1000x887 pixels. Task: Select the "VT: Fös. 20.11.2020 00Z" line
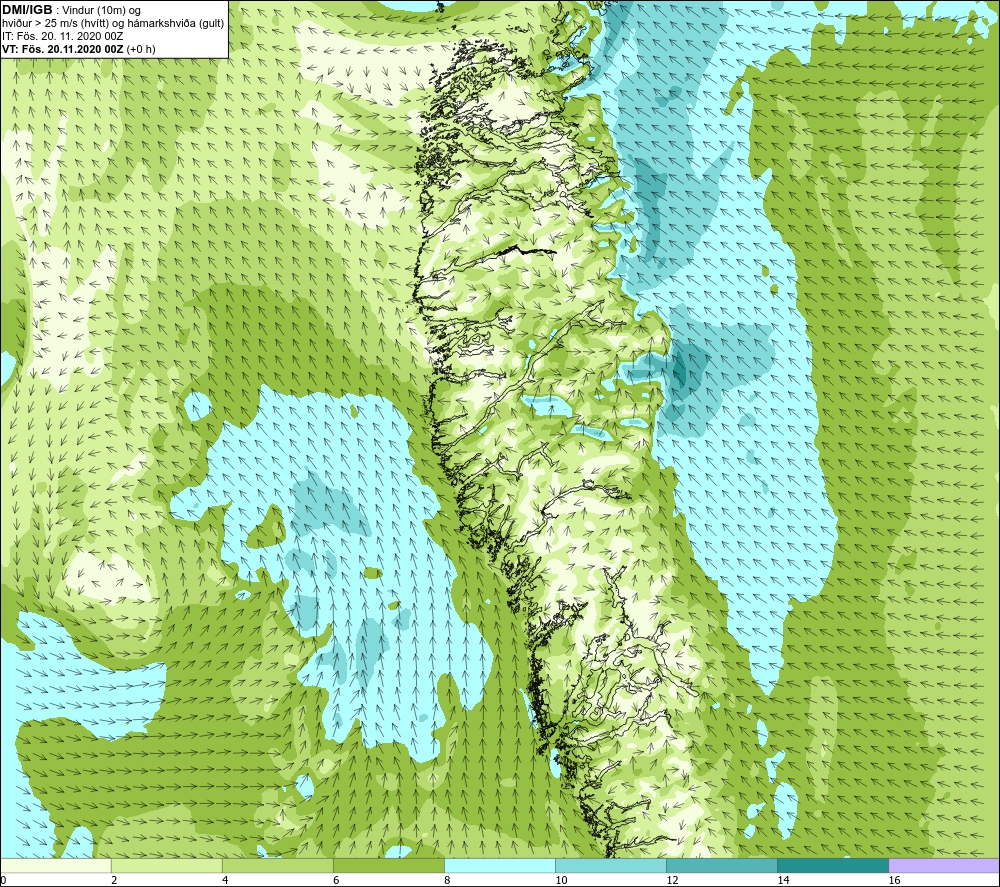[x=62, y=49]
